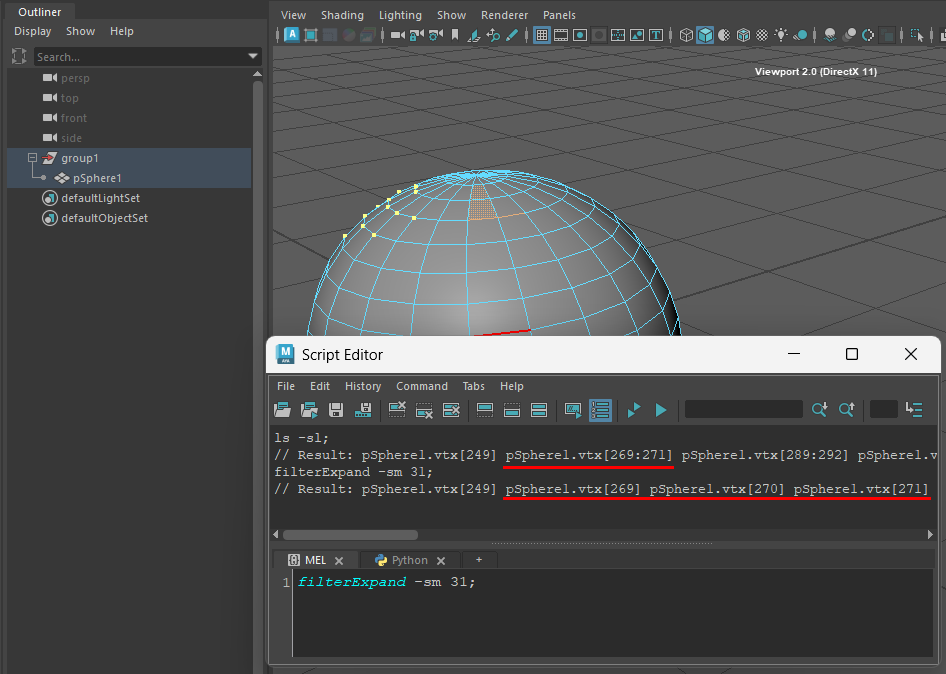Toggle smooth shade all display in viewport
This screenshot has height=674, width=946.
705,35
